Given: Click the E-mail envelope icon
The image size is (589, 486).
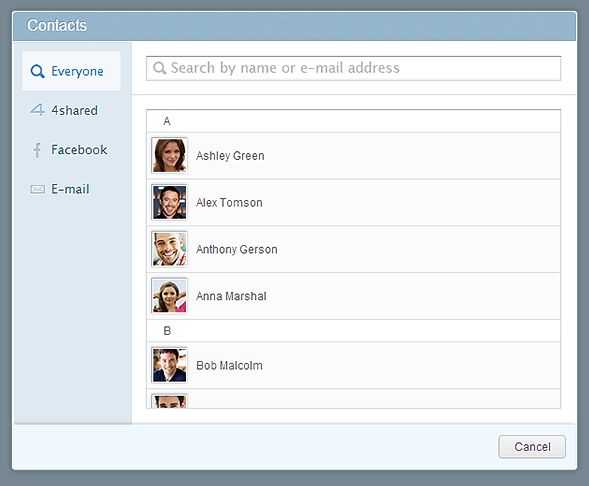Looking at the screenshot, I should click(37, 189).
